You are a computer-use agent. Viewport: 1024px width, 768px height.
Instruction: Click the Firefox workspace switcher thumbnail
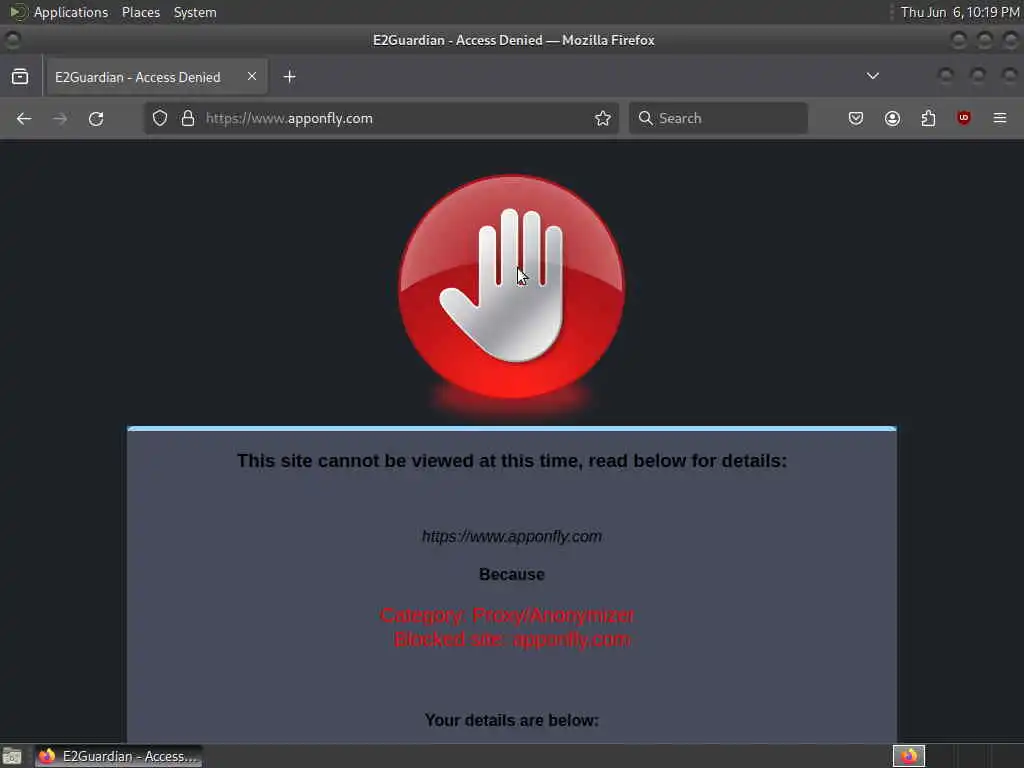click(x=909, y=756)
